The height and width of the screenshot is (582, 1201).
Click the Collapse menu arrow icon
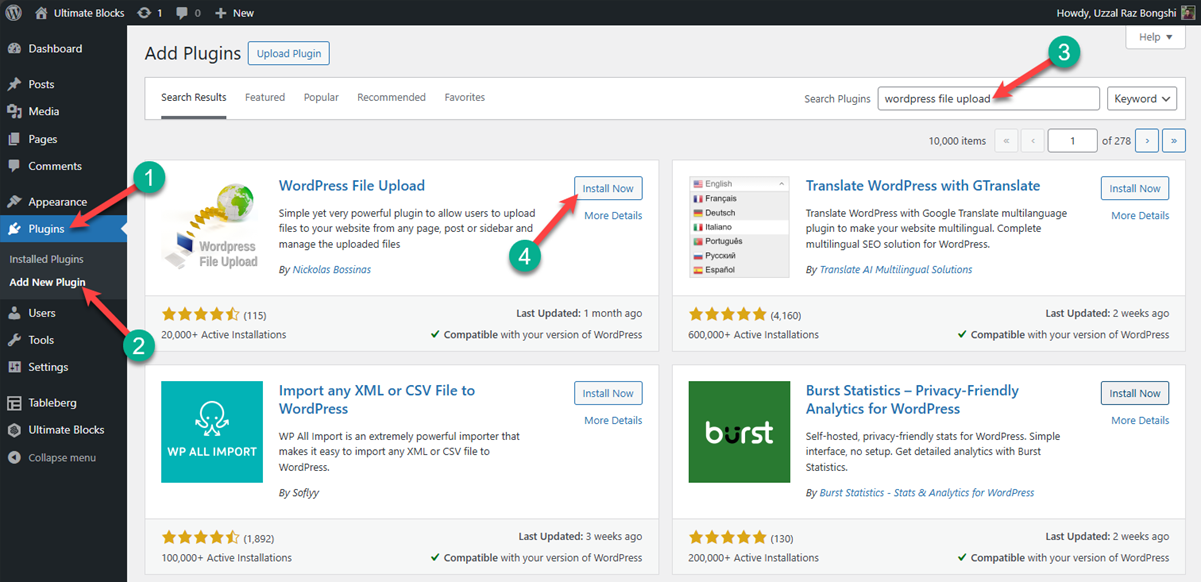14,457
